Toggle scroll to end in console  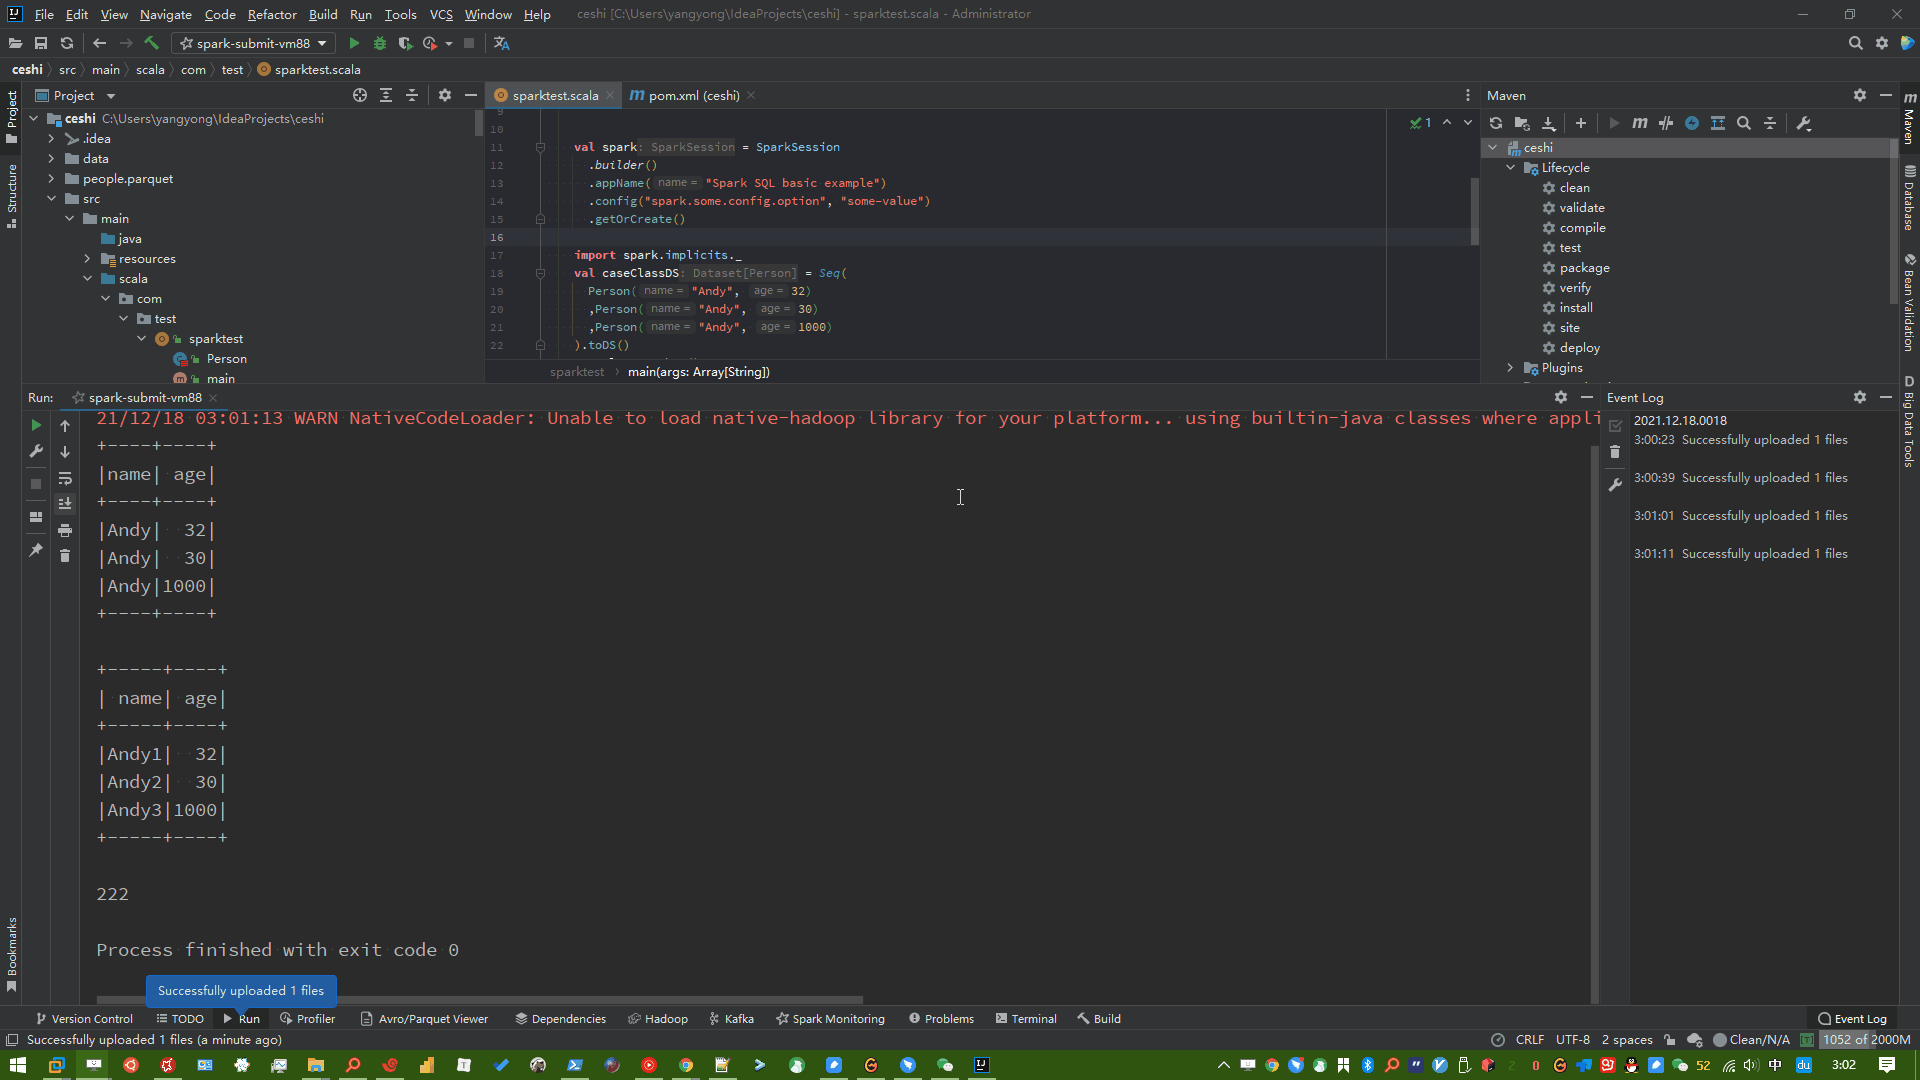65,504
